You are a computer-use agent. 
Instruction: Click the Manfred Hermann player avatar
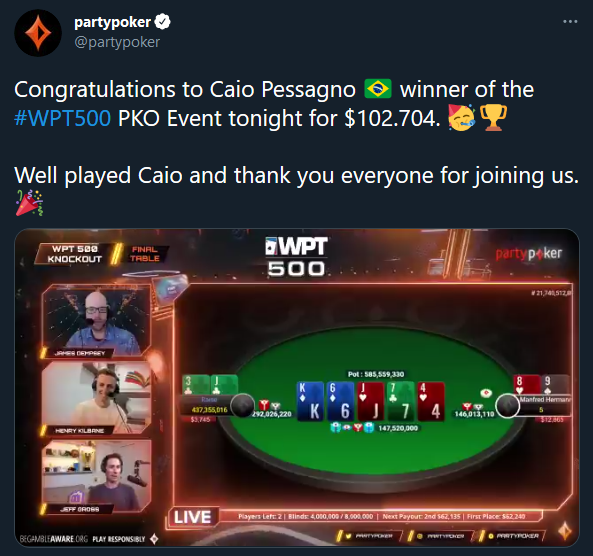click(507, 406)
